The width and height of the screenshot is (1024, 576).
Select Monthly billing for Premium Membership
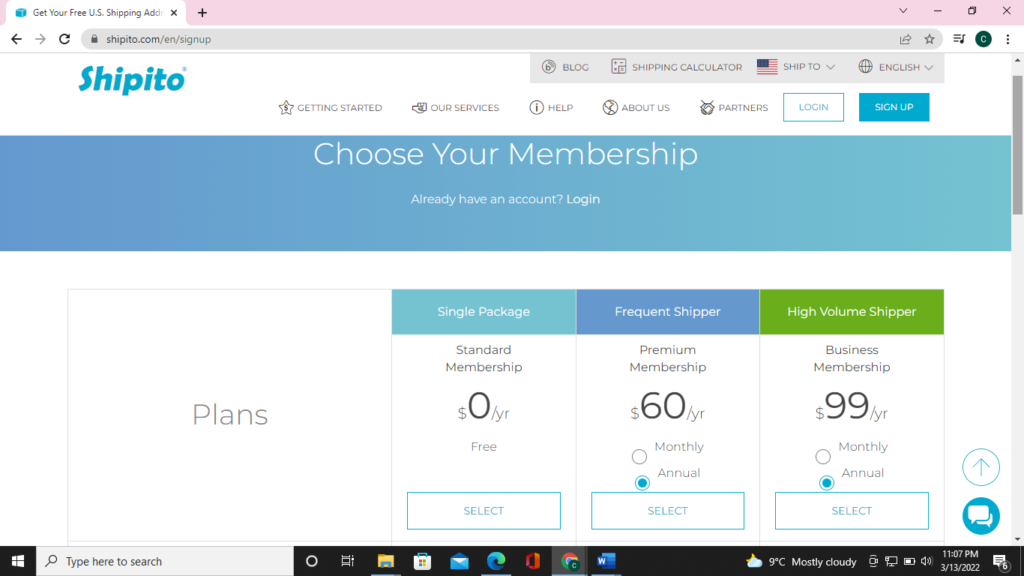(x=639, y=456)
